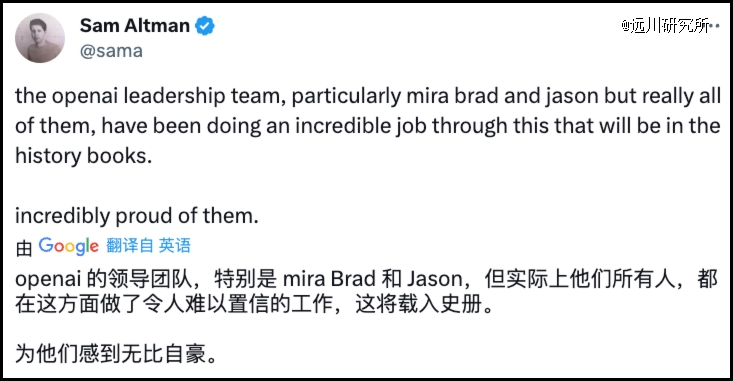Open the tweet's more options dots
This screenshot has width=733, height=381.
715,26
